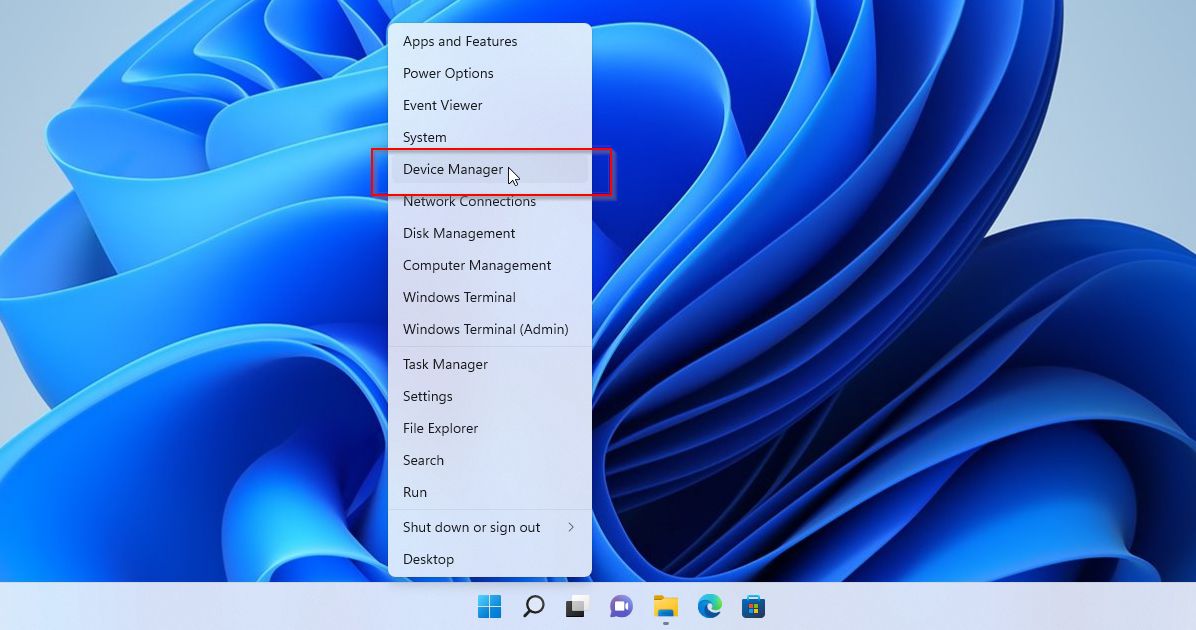Launch Computer Management
This screenshot has width=1196, height=630.
pos(477,265)
